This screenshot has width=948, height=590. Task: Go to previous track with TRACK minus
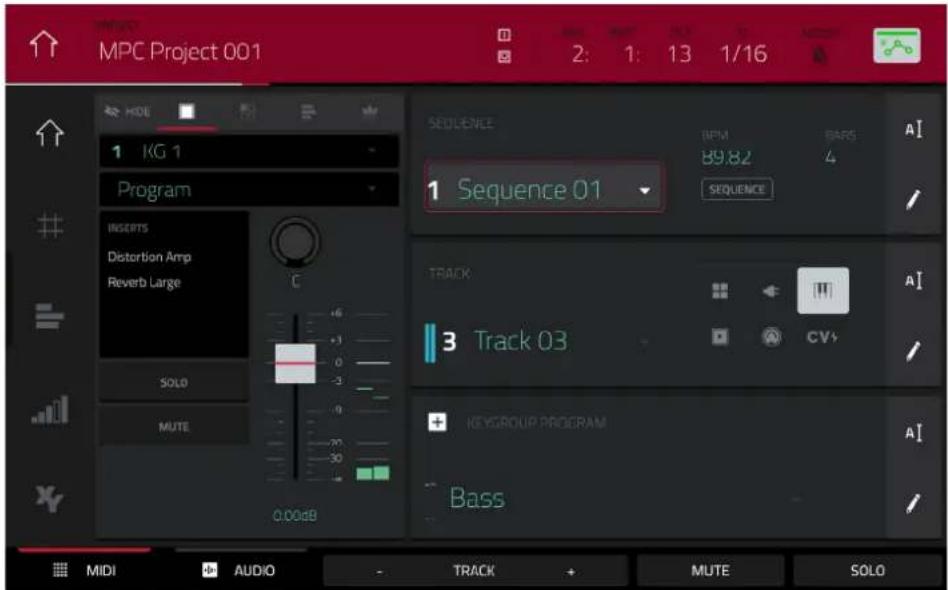point(378,571)
